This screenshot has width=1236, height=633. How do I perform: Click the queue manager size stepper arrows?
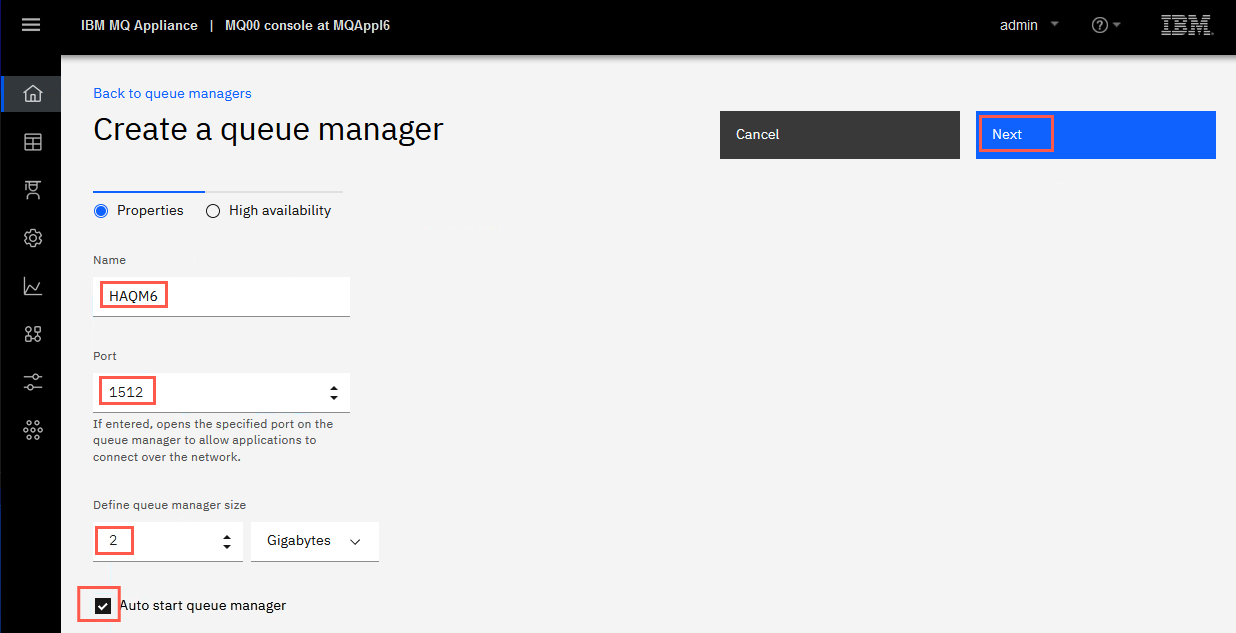click(x=227, y=541)
